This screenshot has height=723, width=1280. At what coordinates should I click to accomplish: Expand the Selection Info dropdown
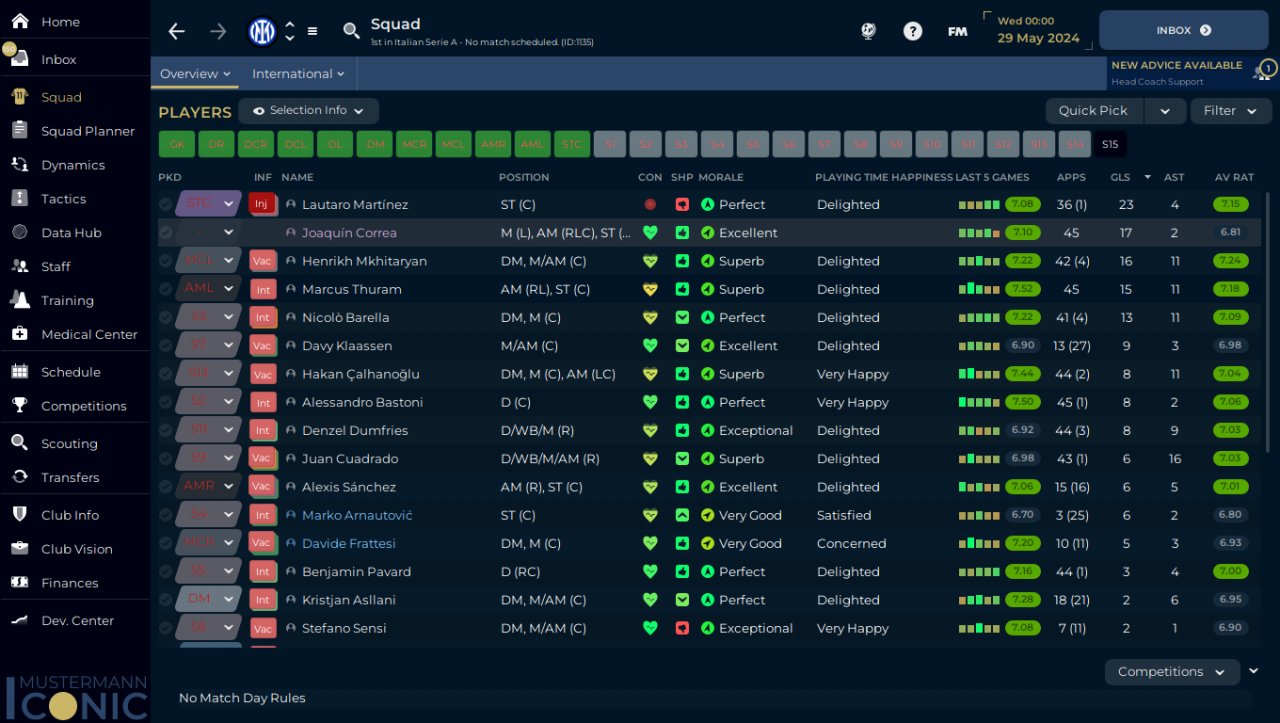[x=308, y=111]
